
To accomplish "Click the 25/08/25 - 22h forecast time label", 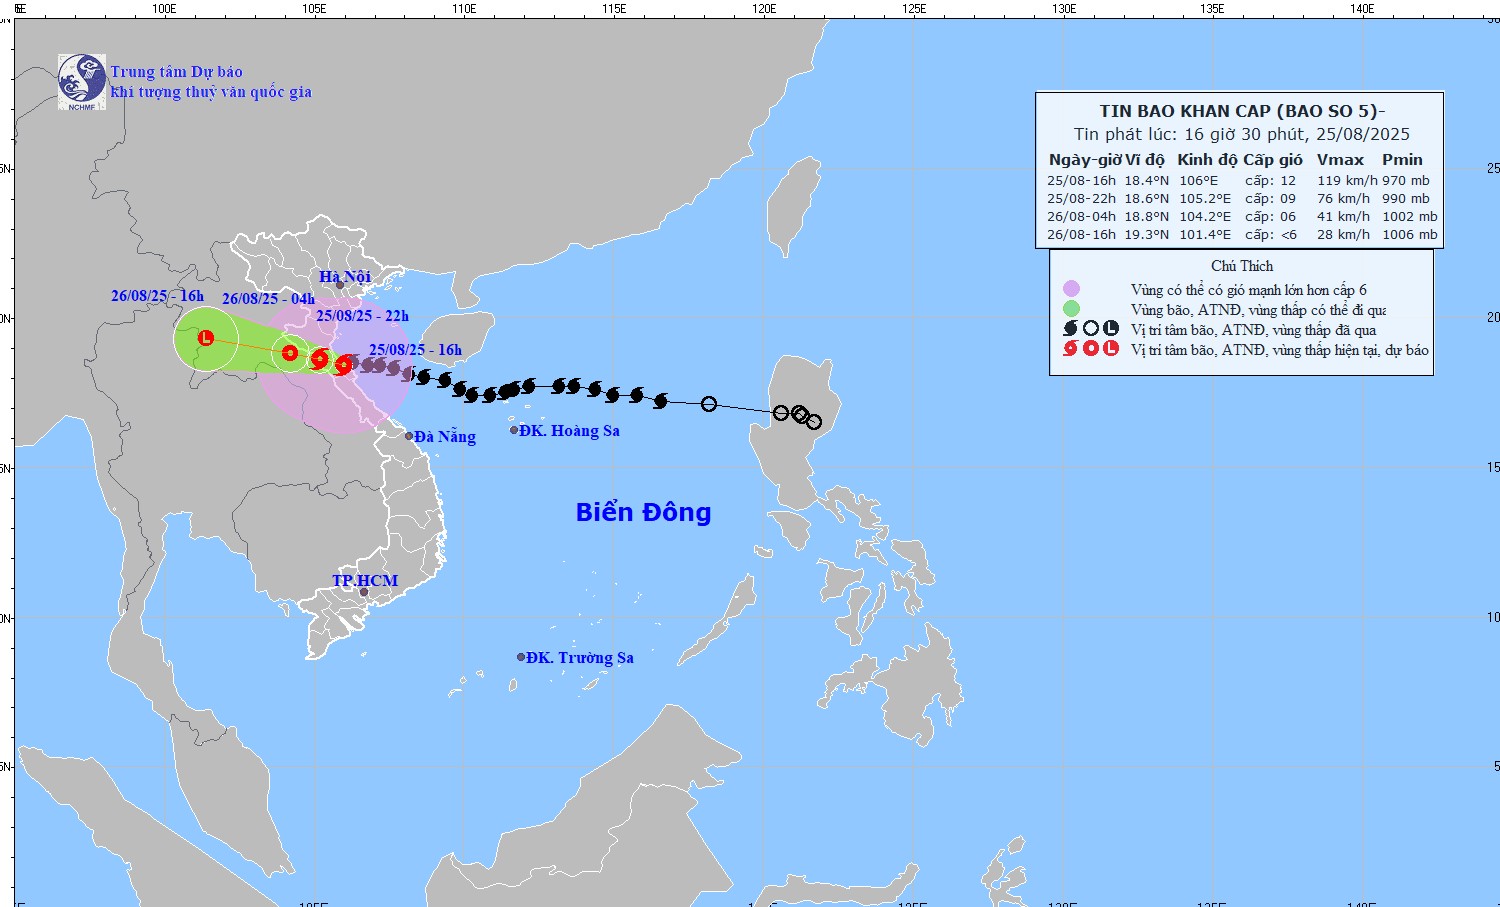I will tap(362, 316).
